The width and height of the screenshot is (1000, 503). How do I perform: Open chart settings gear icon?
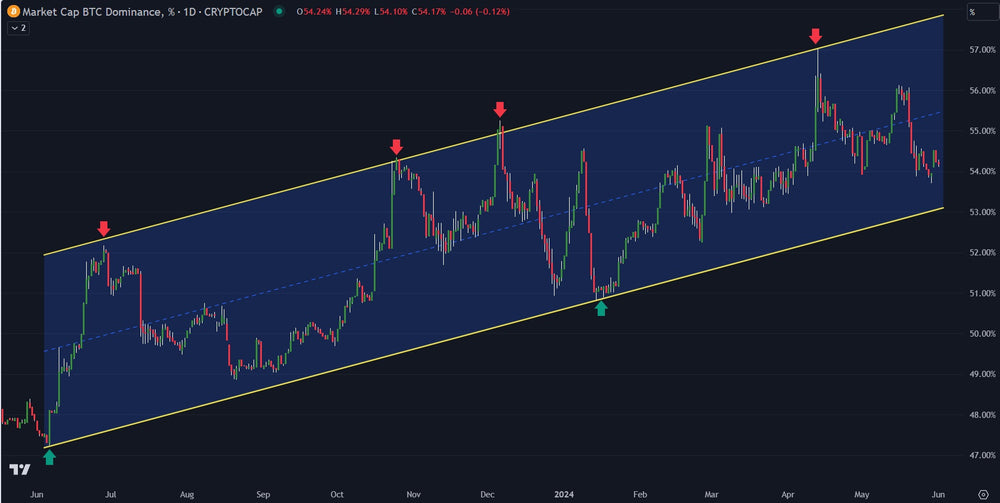[x=982, y=494]
